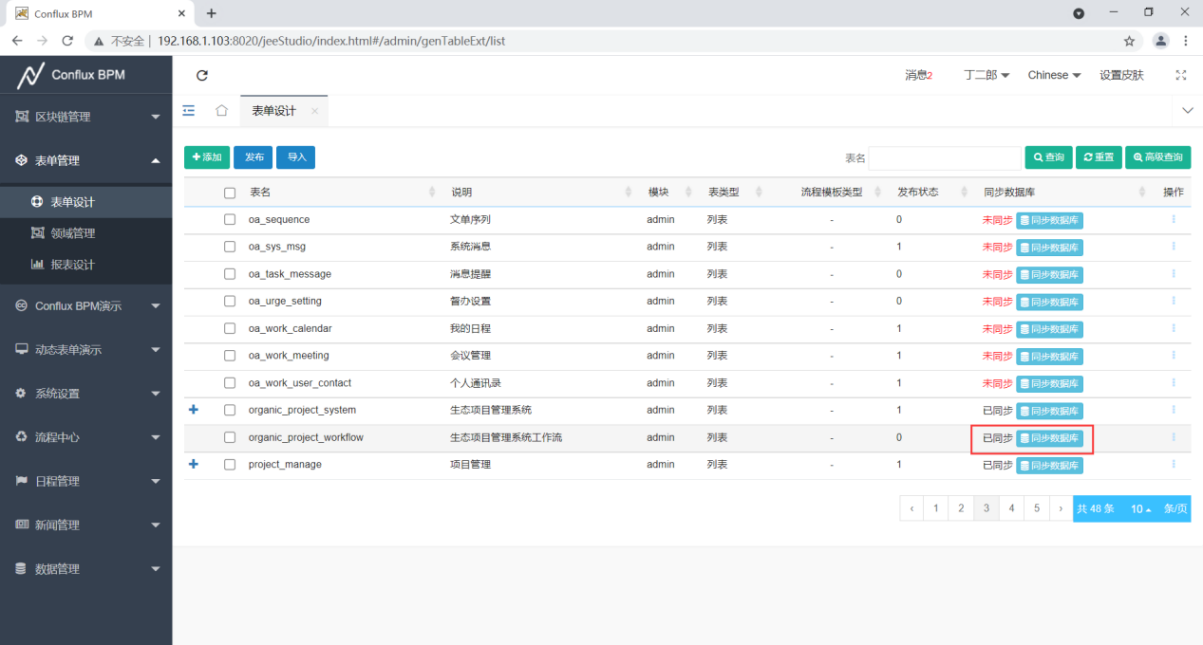Collapse the 表单管理 sidebar menu
1203x645 pixels.
click(86, 160)
